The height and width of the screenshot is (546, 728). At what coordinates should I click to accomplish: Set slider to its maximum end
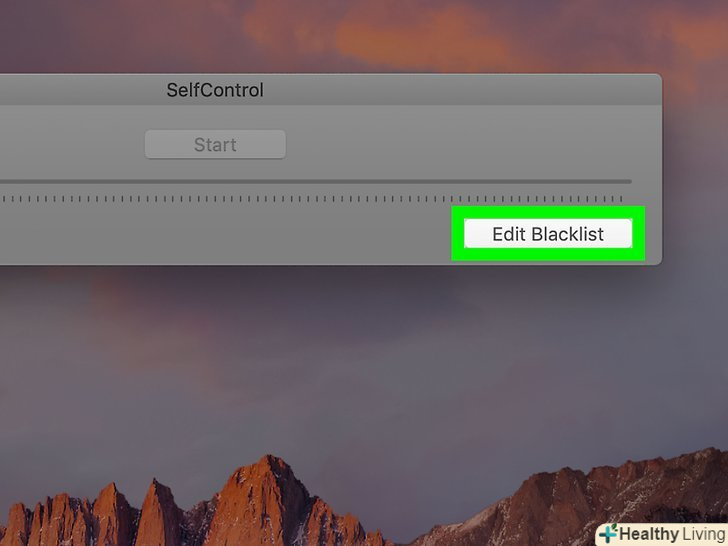click(629, 182)
